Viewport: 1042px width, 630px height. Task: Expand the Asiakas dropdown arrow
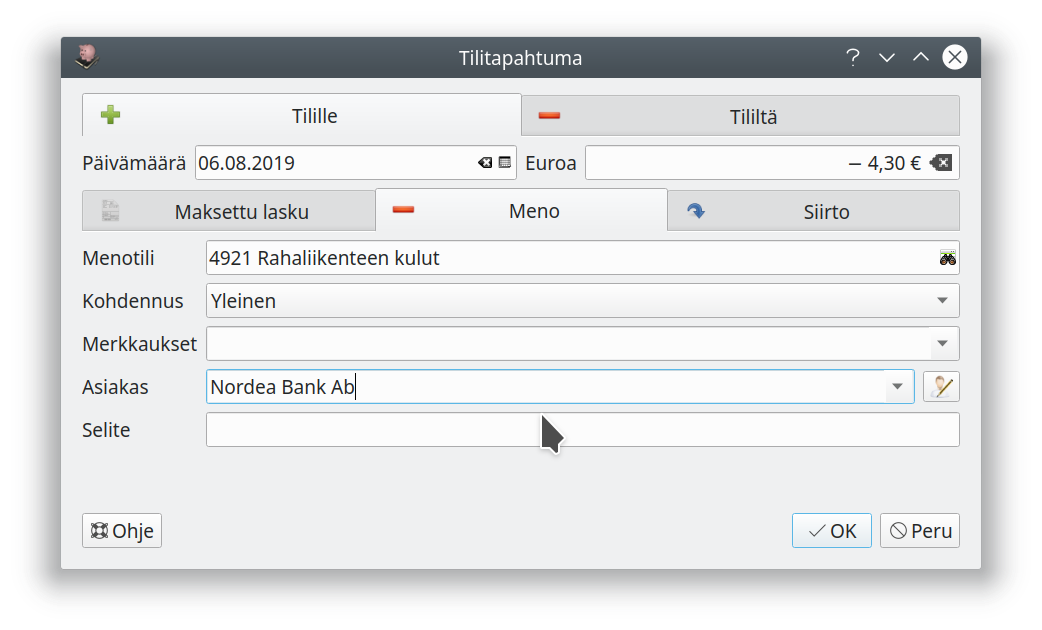(898, 387)
